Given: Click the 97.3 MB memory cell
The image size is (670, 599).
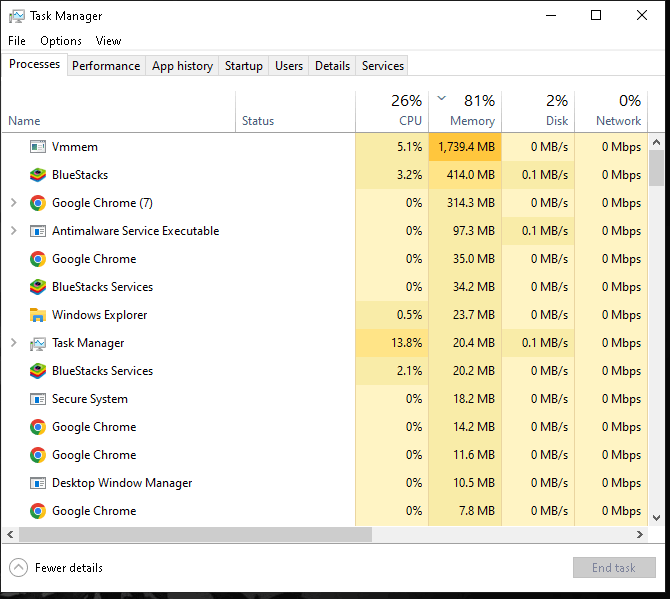Looking at the screenshot, I should (x=465, y=231).
